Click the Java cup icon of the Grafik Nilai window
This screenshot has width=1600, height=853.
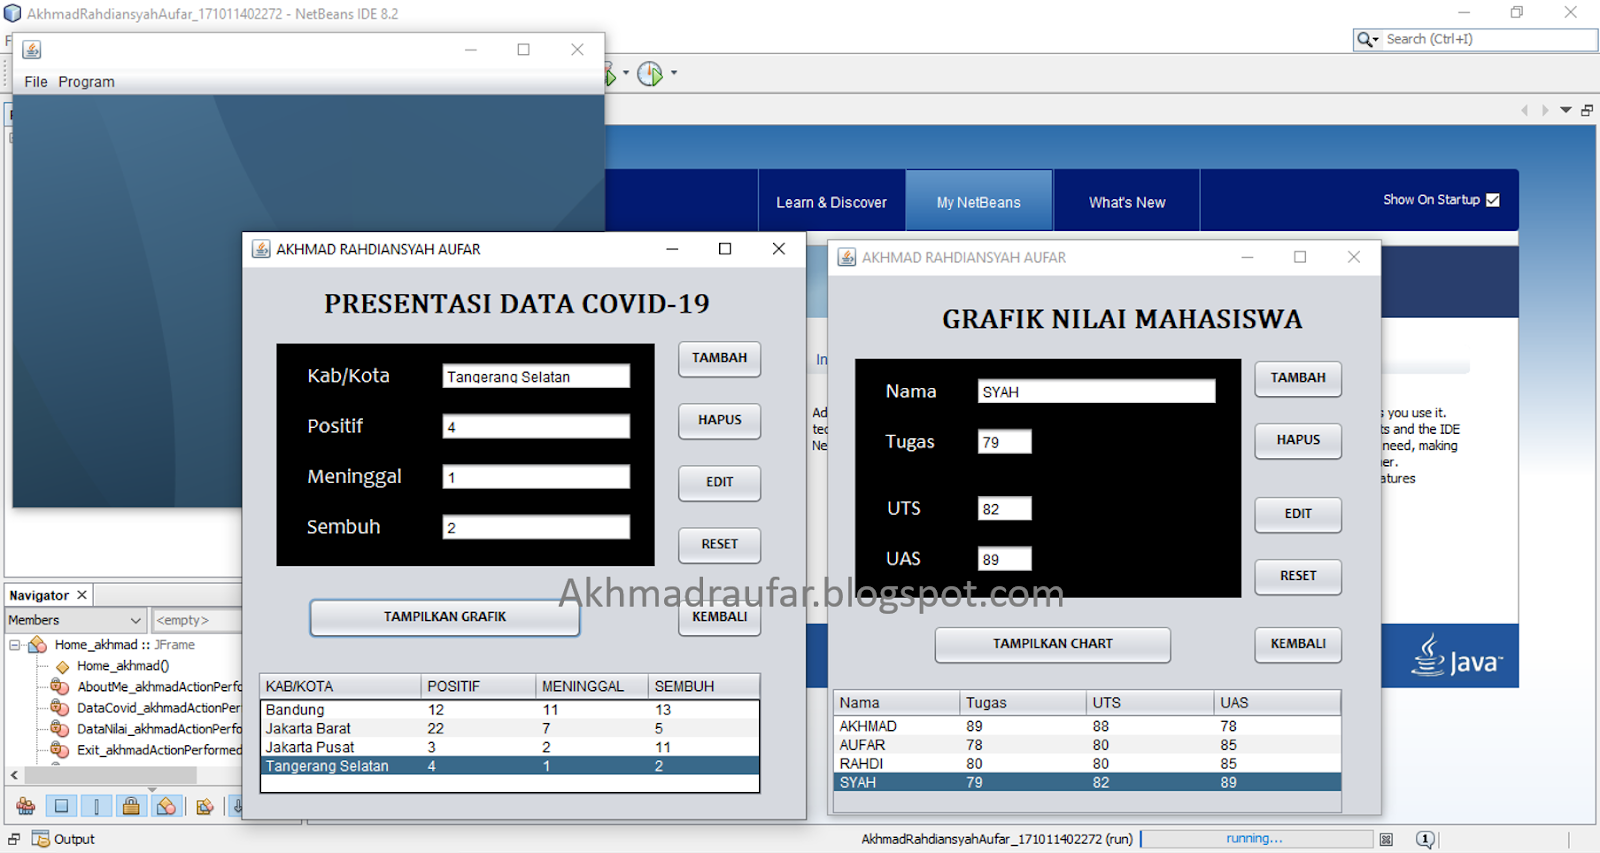pyautogui.click(x=847, y=257)
